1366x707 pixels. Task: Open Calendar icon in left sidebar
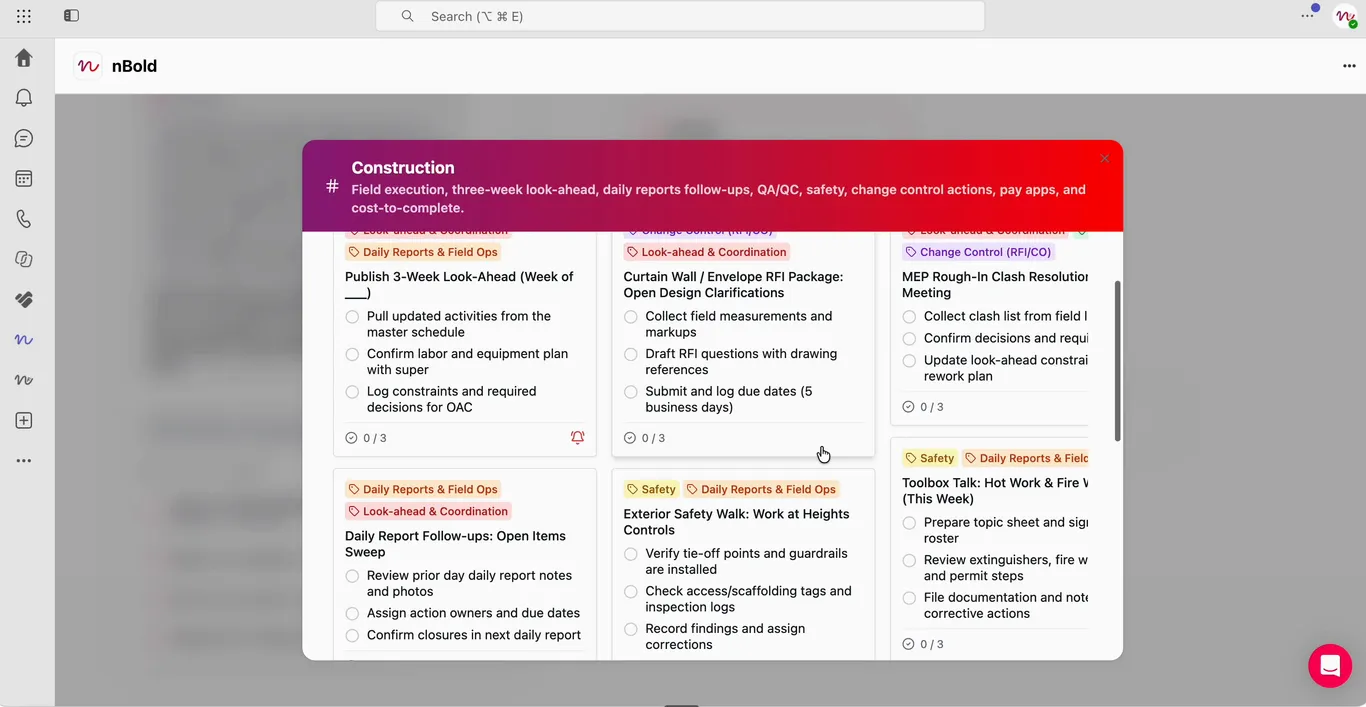[24, 179]
